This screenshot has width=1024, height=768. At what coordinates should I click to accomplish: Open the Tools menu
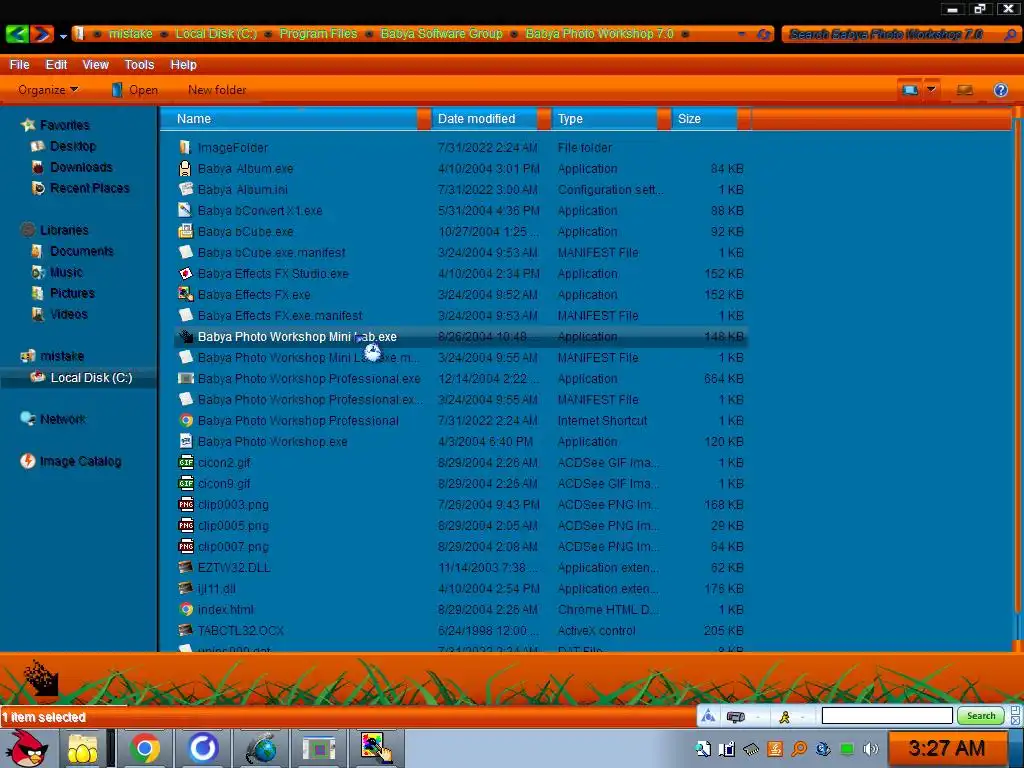139,65
